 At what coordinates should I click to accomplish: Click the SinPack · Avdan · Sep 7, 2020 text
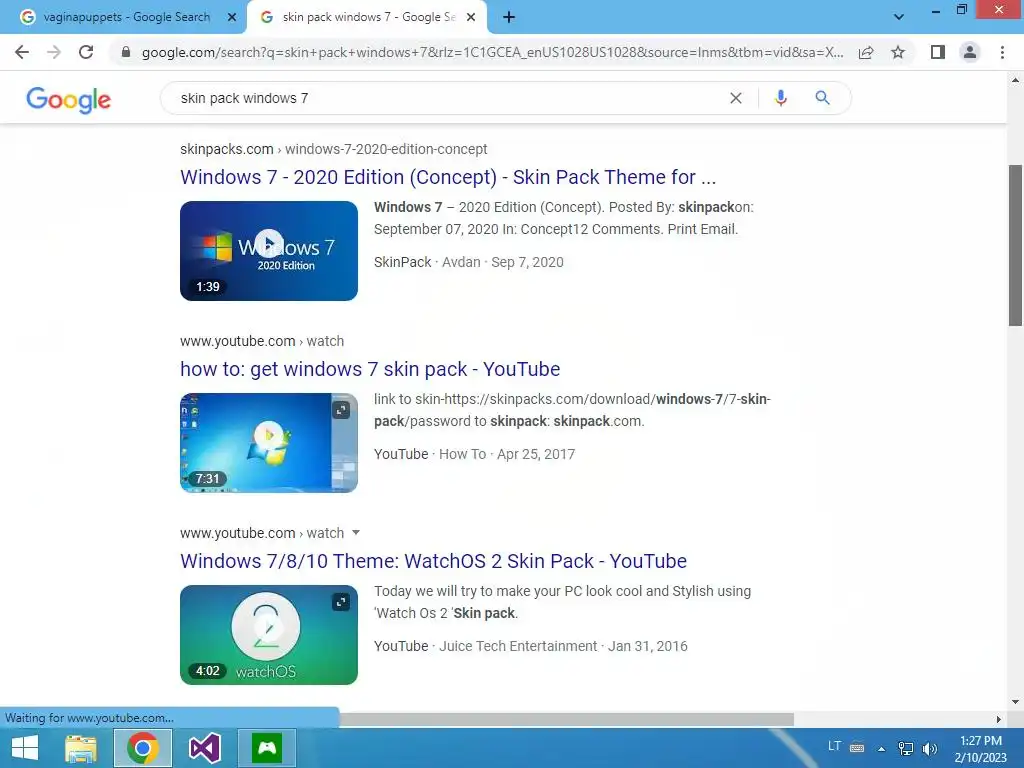[468, 262]
